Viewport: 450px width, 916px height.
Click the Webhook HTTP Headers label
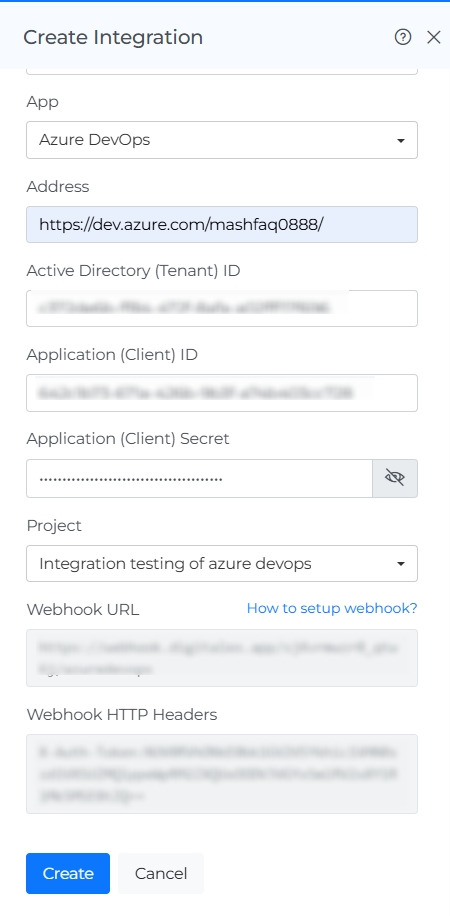[x=122, y=714]
